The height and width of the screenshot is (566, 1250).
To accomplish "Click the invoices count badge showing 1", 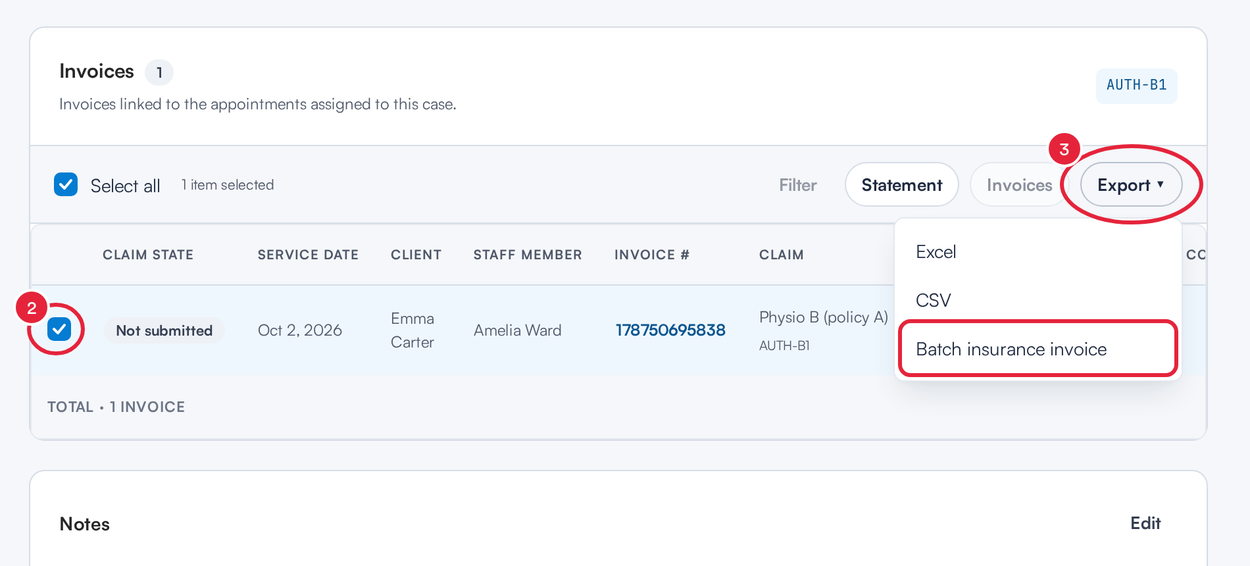I will [159, 72].
